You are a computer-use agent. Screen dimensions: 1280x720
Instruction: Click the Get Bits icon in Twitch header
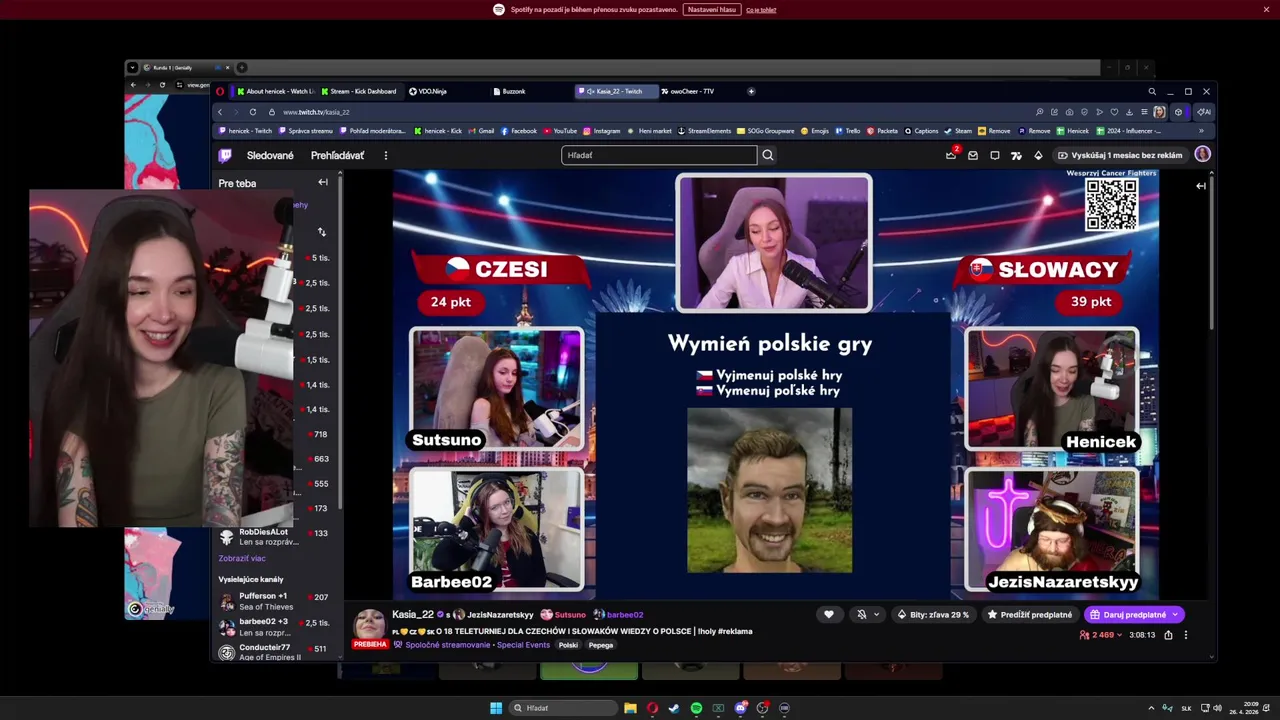click(x=1038, y=155)
